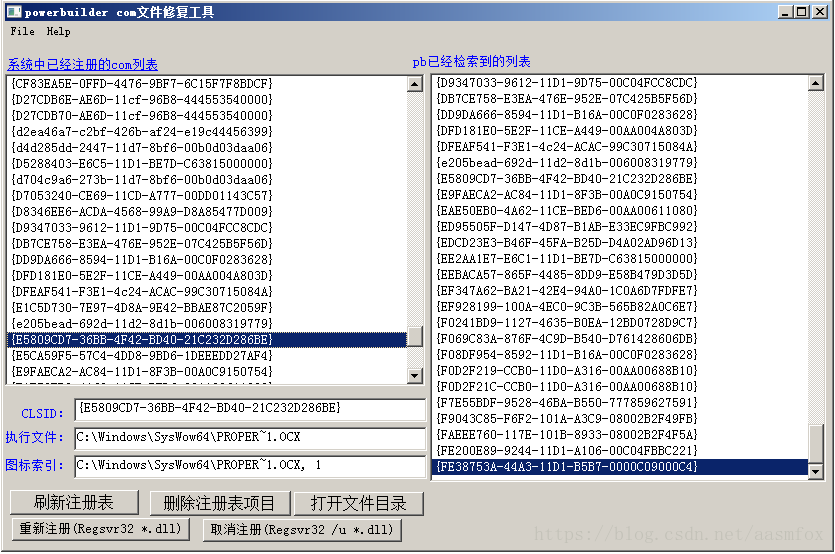This screenshot has height=554, width=835.
Task: Select {F0241BD9-1127-4635-B0EA-12BD0728D9C7} in right list
Action: coord(620,322)
